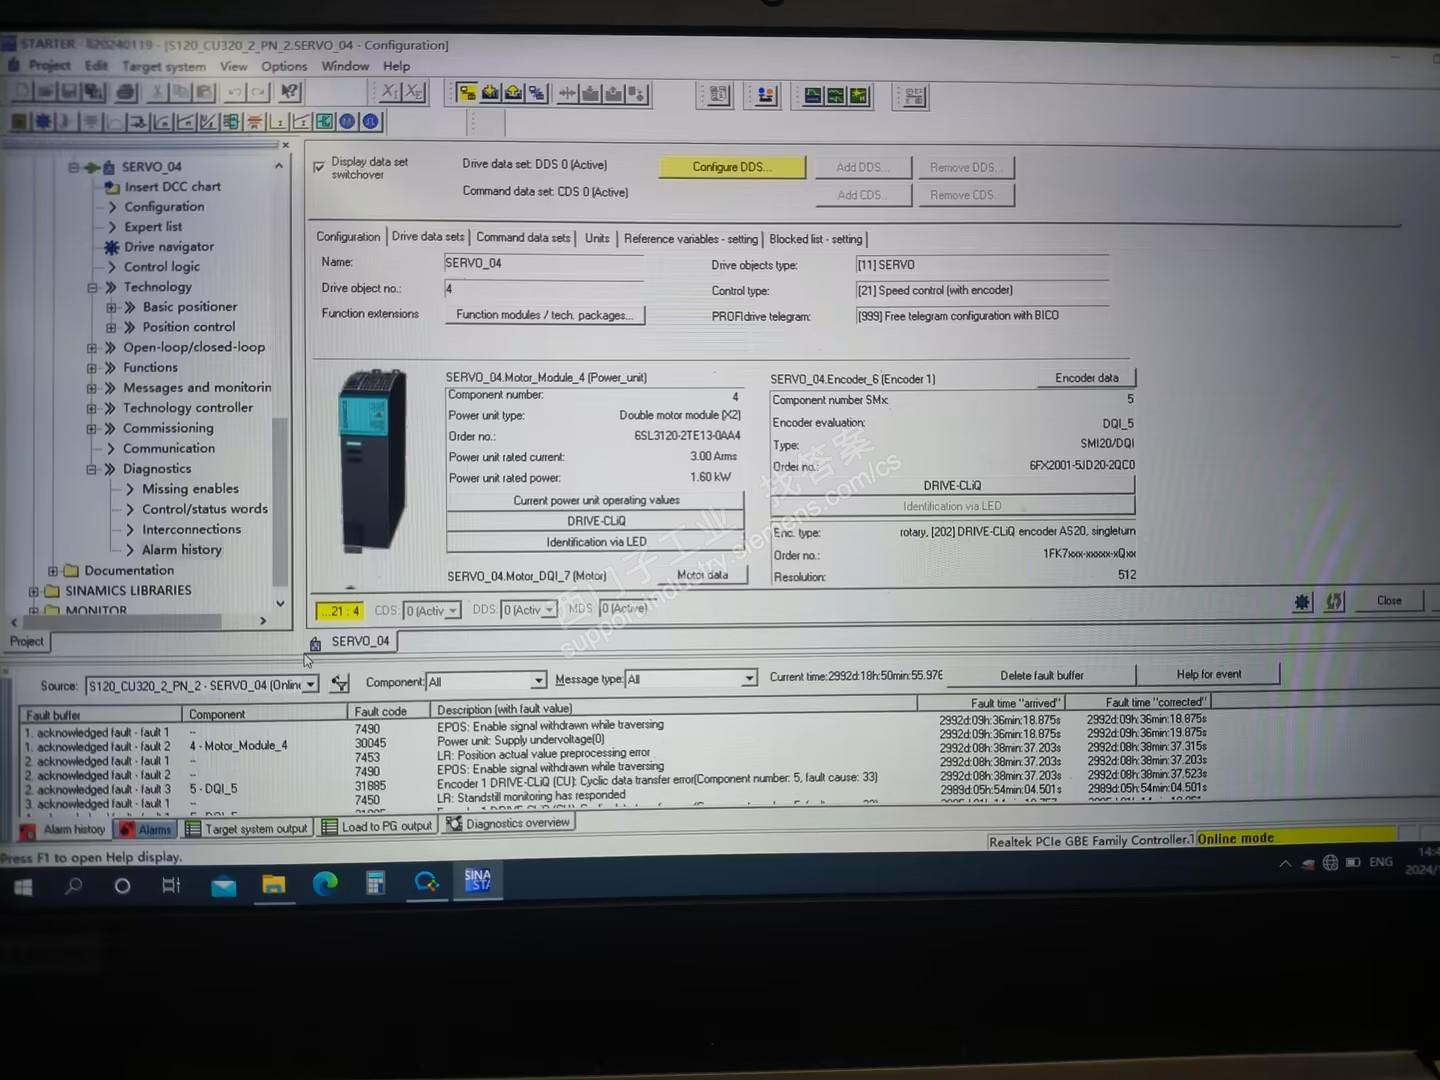The image size is (1440, 1080).
Task: Select Expert list in the tree
Action: click(x=153, y=227)
